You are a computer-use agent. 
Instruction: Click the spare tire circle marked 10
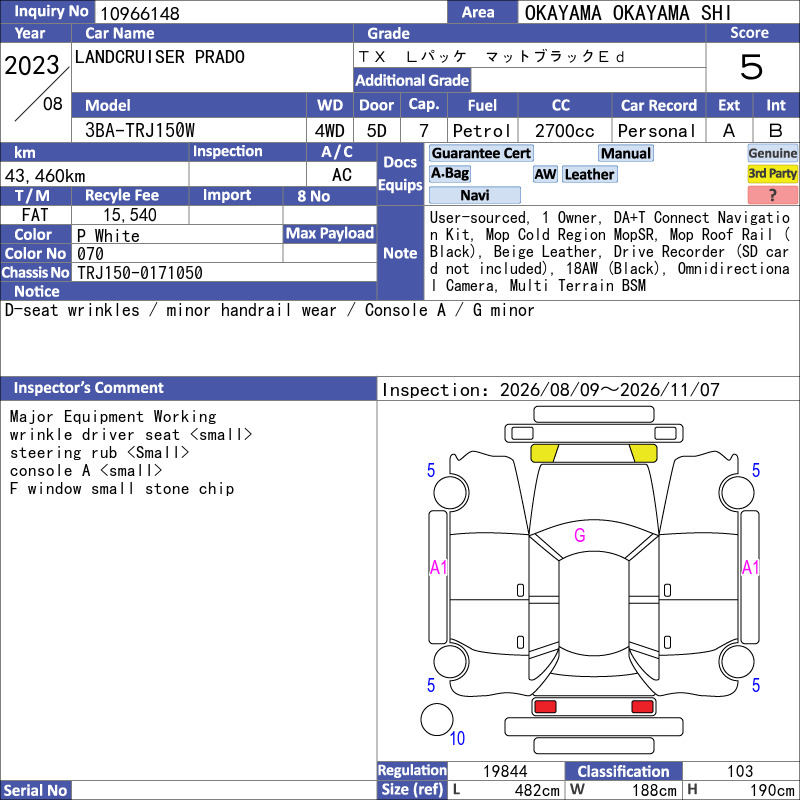click(x=437, y=719)
